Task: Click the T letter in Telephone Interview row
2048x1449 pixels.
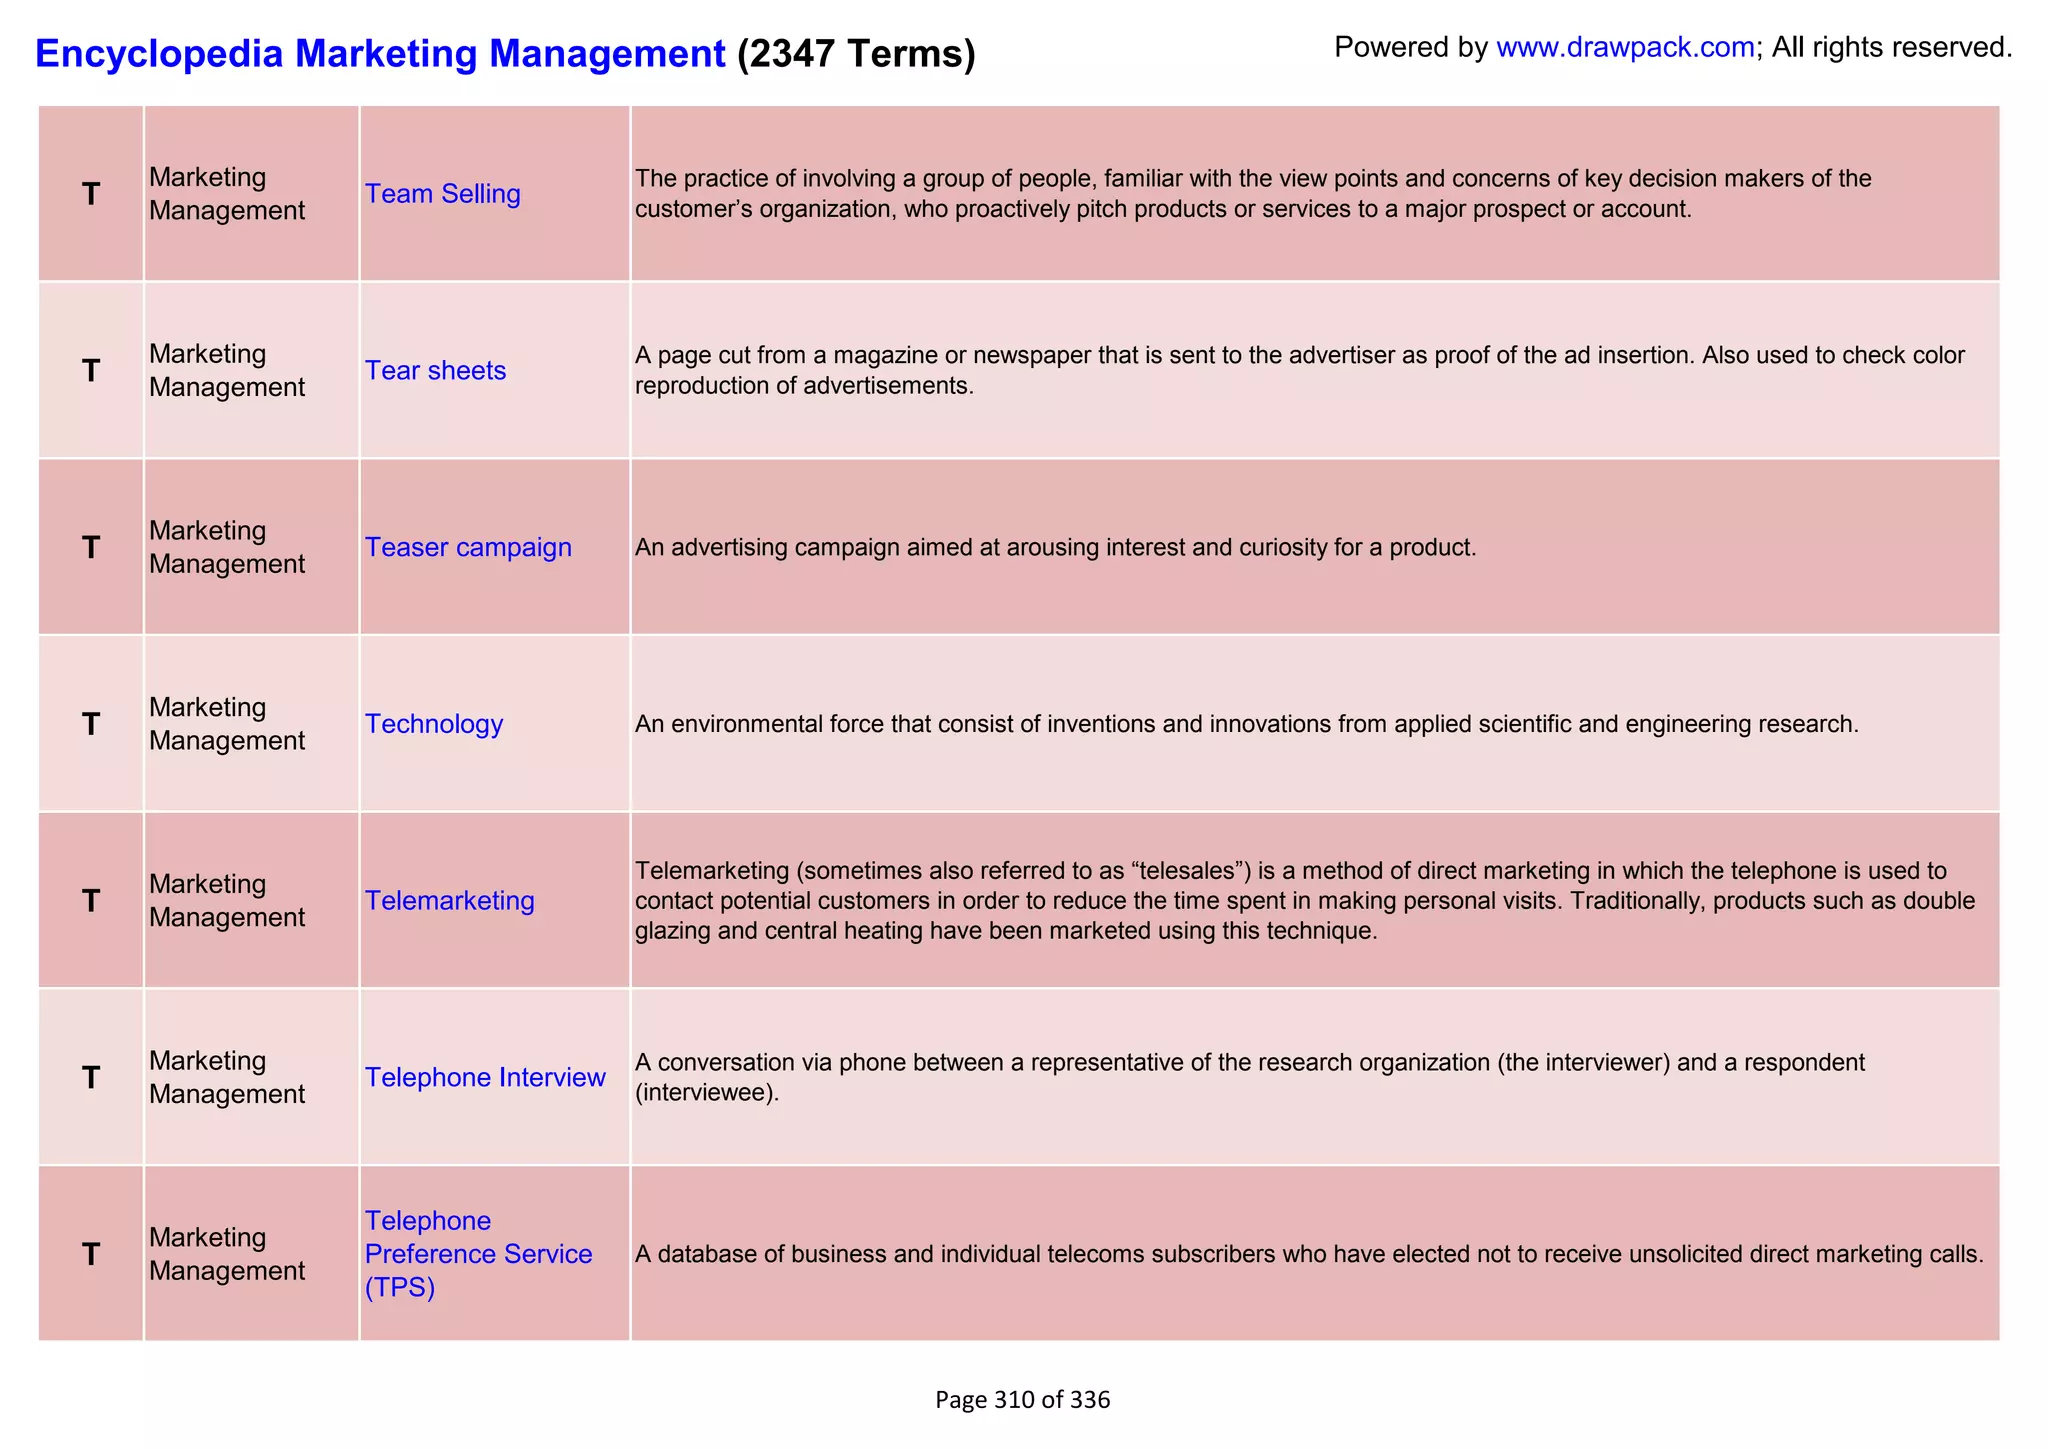Action: point(91,1078)
